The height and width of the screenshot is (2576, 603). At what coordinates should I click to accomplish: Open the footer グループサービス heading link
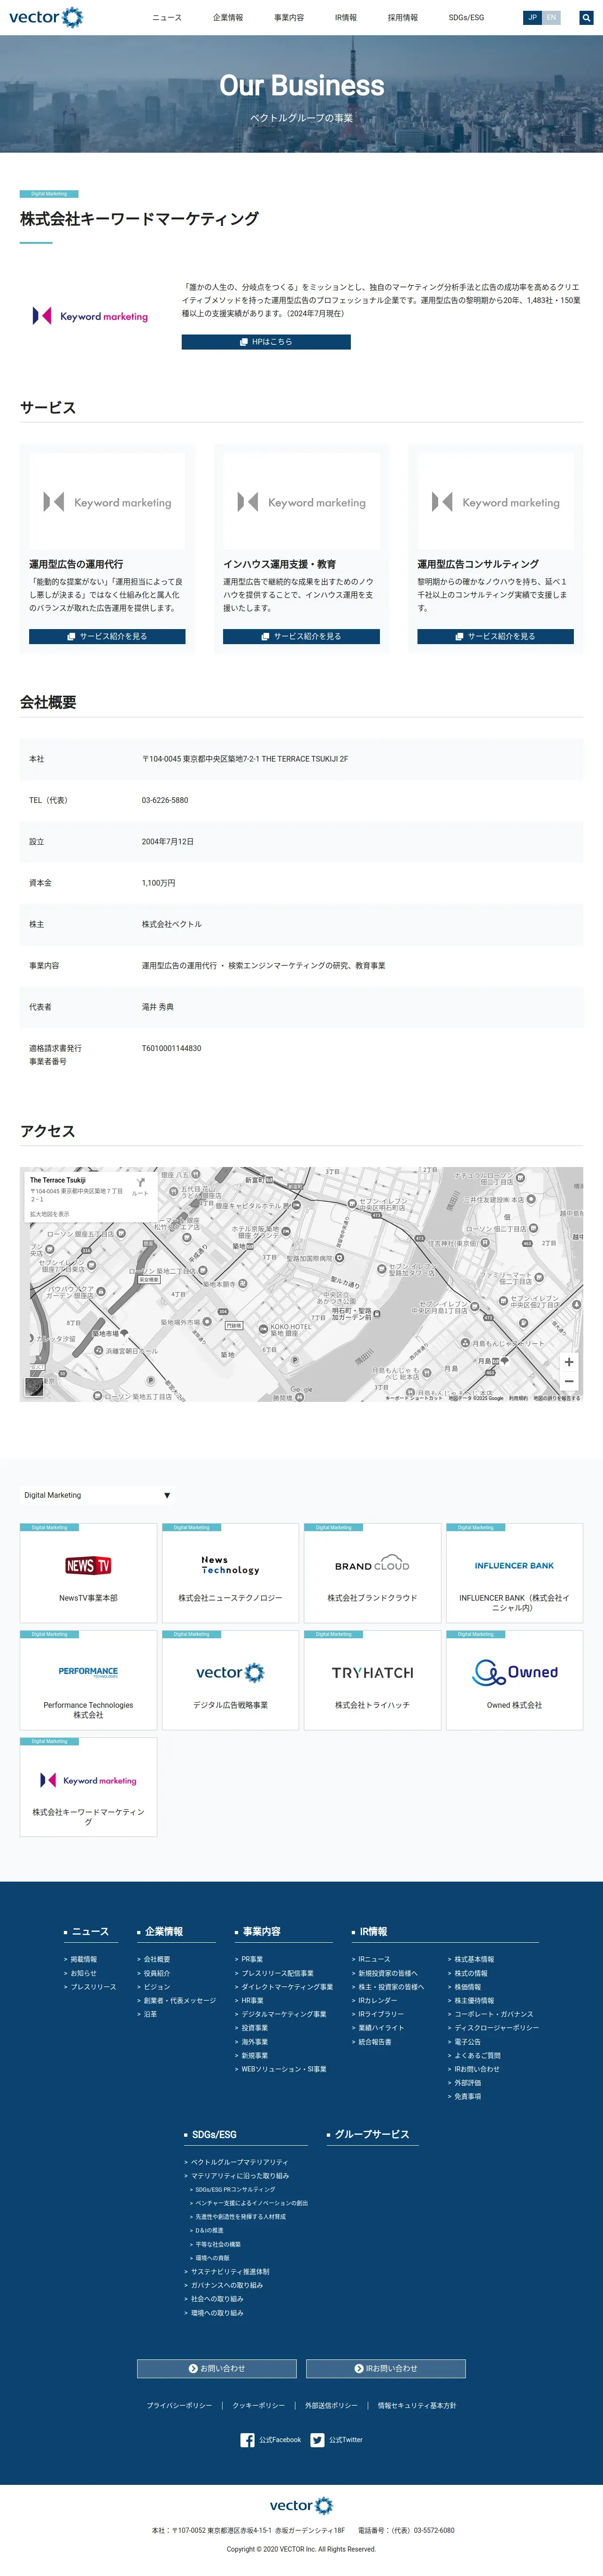coord(372,2134)
